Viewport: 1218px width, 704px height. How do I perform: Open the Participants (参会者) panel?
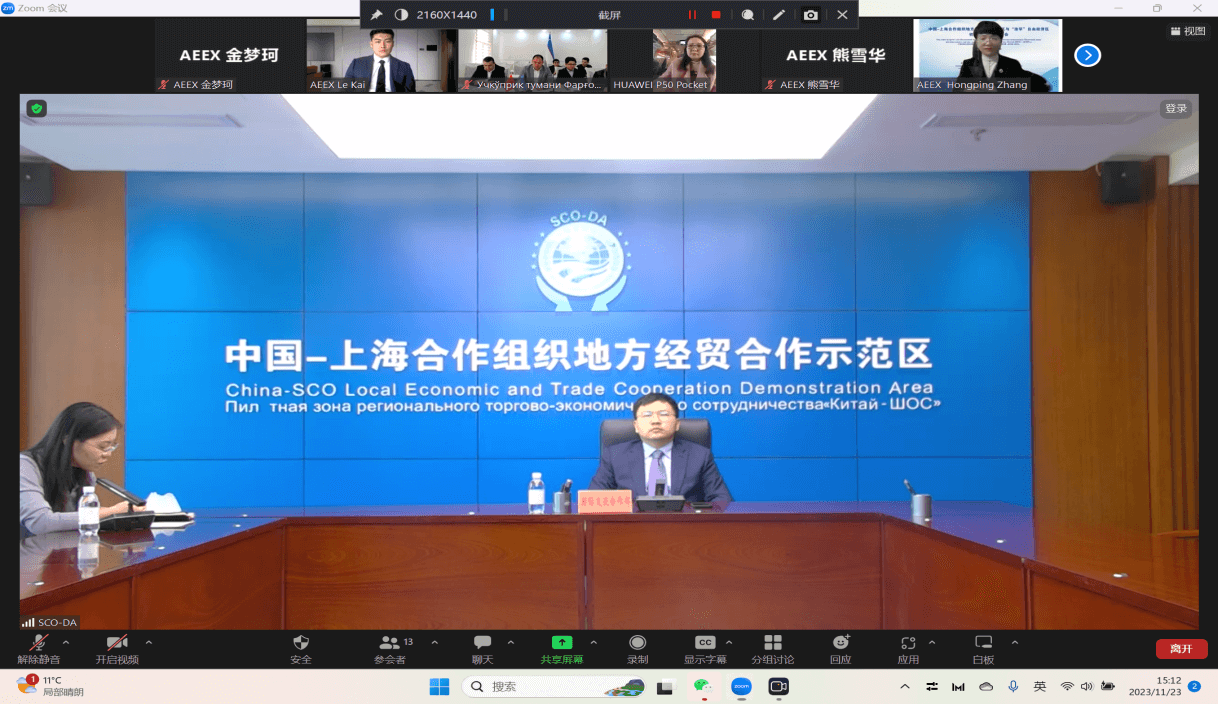(x=390, y=644)
